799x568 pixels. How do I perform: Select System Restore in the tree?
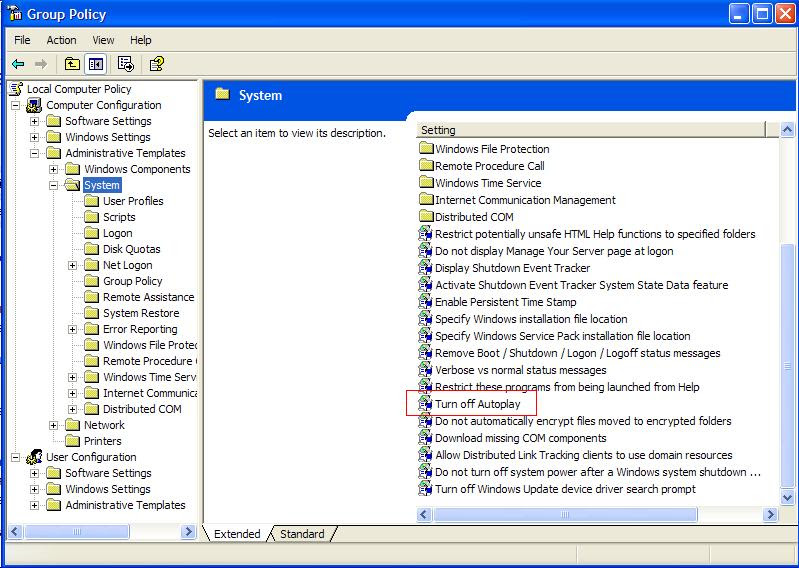[141, 313]
